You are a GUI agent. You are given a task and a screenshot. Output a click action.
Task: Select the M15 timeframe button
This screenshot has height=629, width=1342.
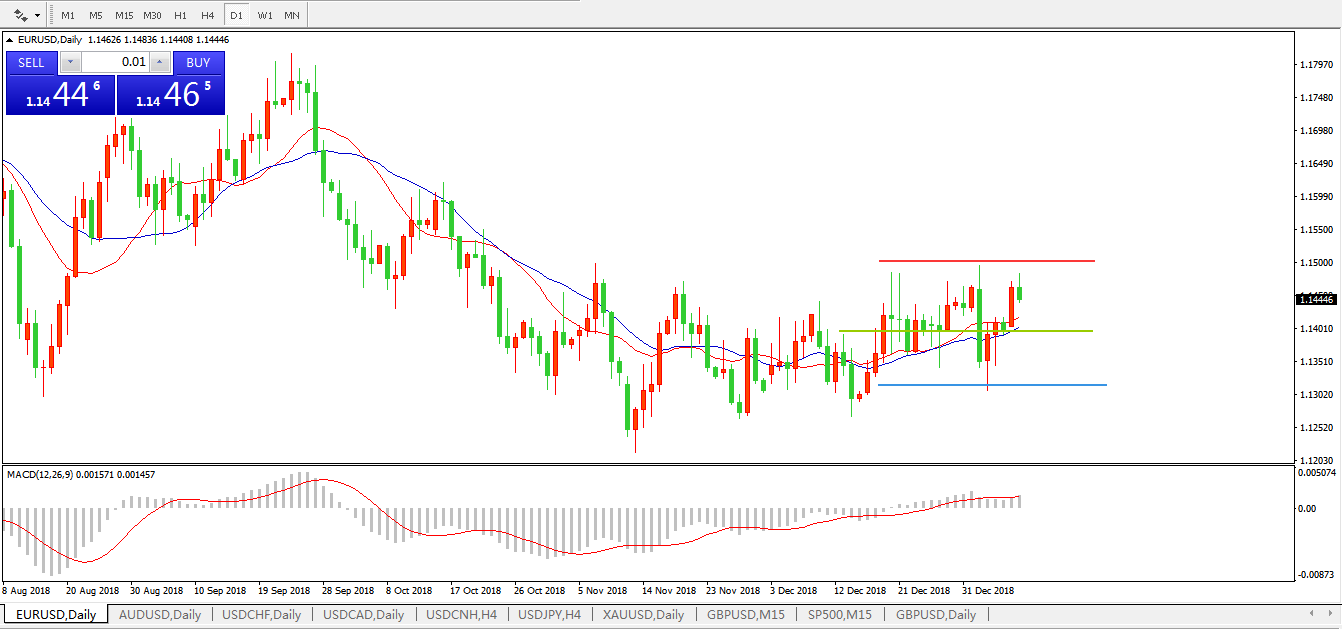(x=124, y=15)
